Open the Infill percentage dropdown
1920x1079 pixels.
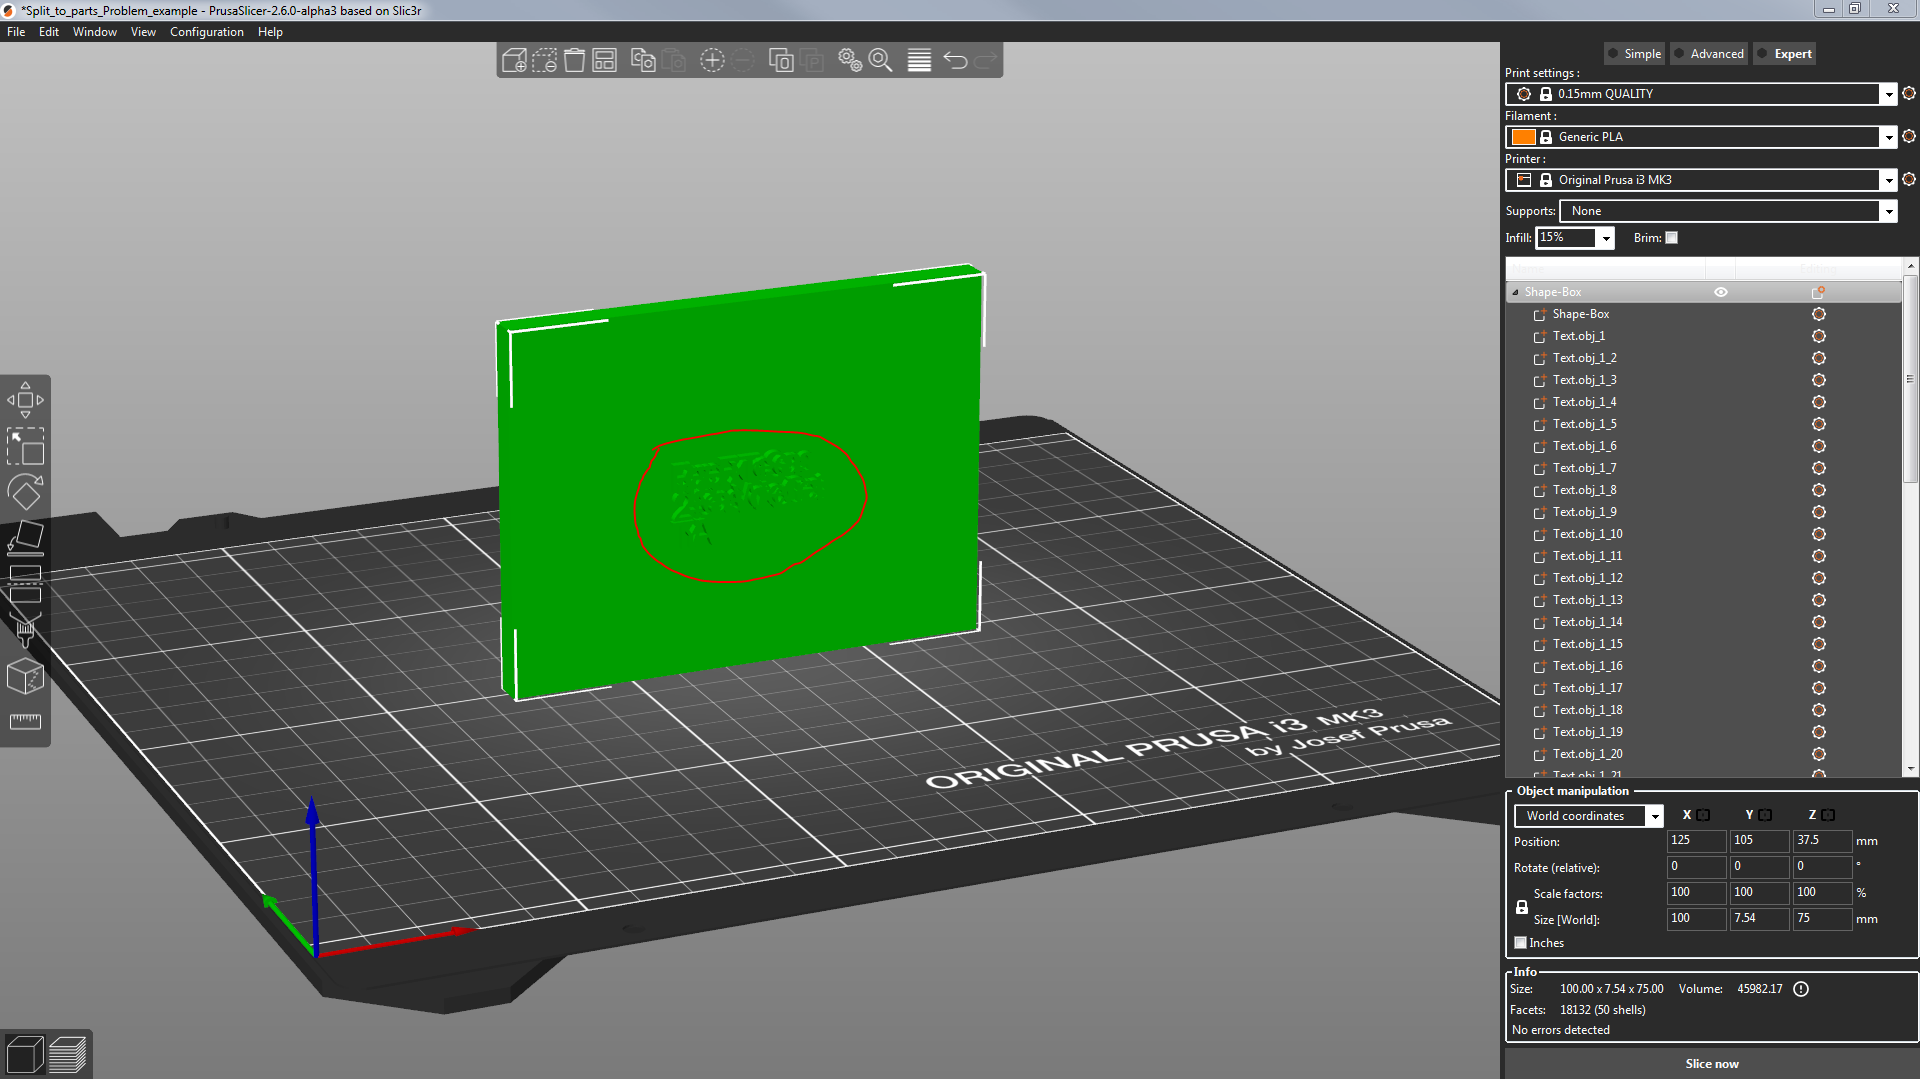1604,238
